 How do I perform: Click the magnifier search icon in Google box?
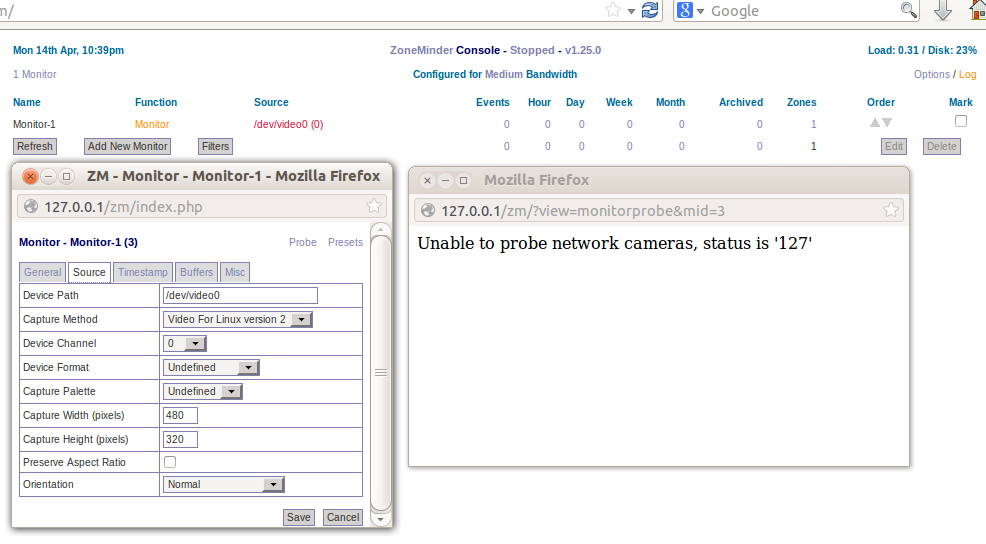coord(908,10)
